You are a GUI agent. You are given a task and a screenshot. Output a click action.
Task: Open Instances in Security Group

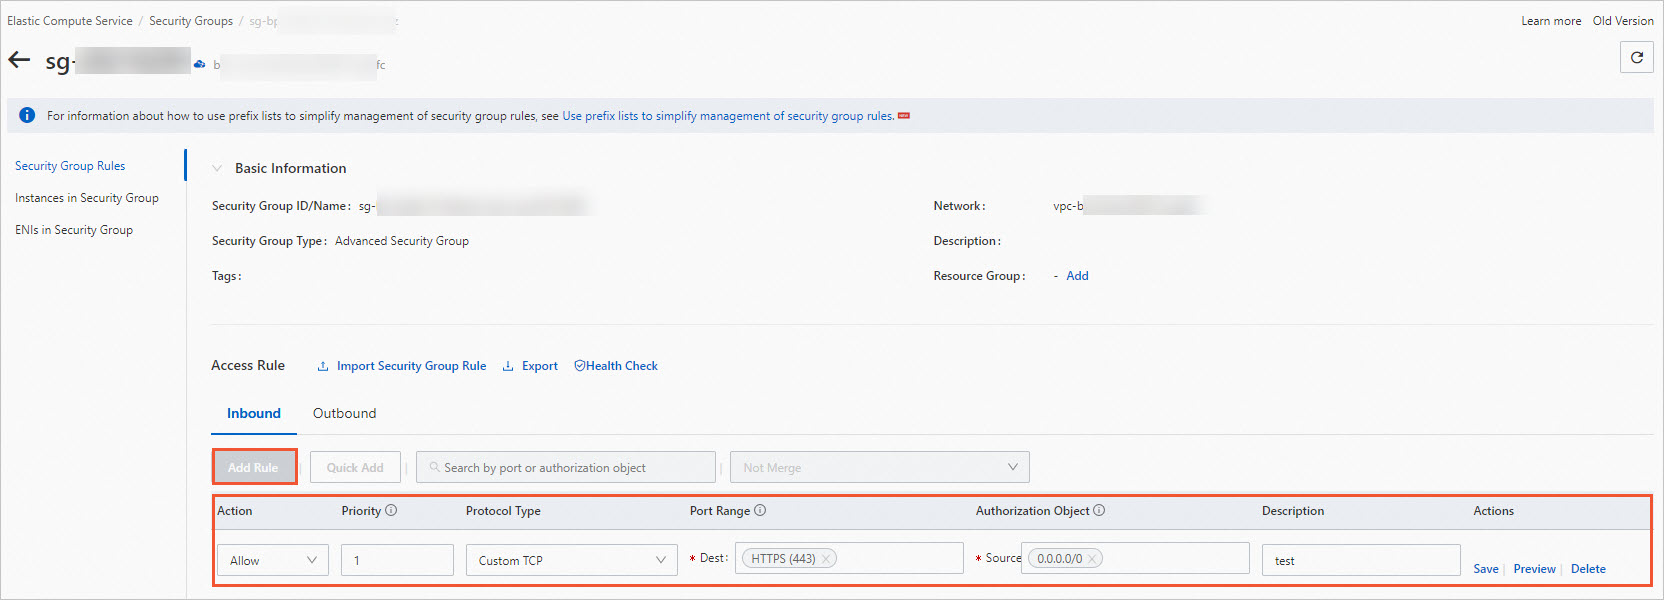coord(87,198)
